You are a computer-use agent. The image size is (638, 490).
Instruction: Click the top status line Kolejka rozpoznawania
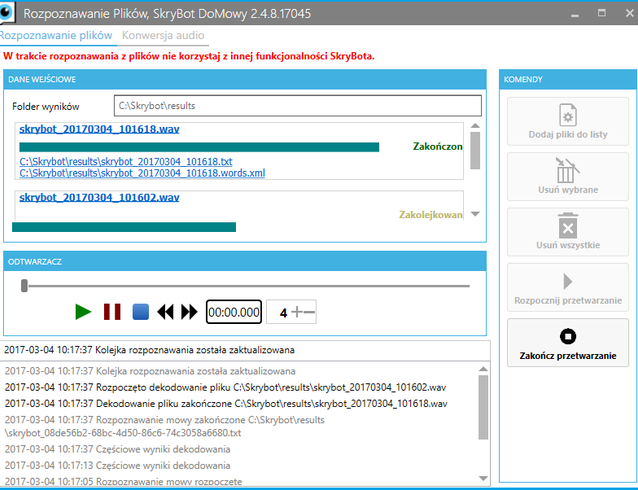pyautogui.click(x=149, y=350)
